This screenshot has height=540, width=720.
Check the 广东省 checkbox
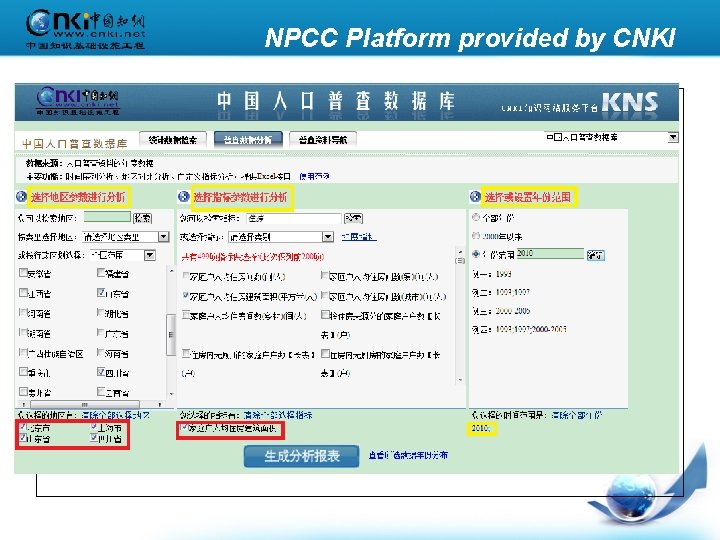(101, 332)
